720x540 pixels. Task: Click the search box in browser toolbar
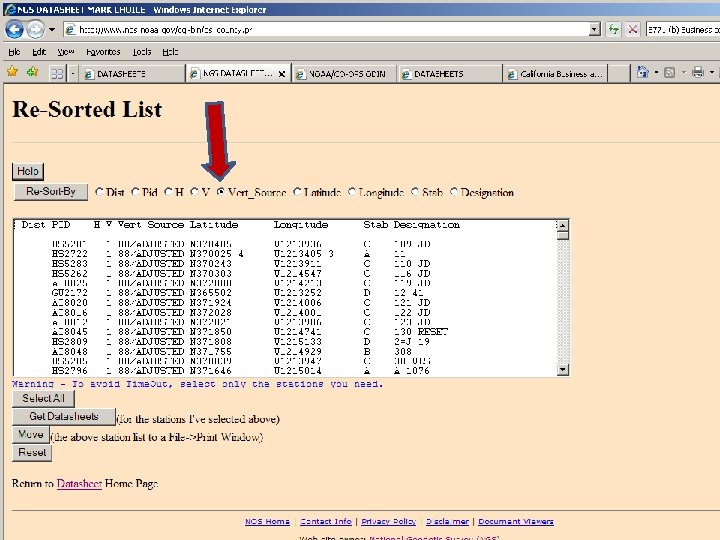[683, 30]
